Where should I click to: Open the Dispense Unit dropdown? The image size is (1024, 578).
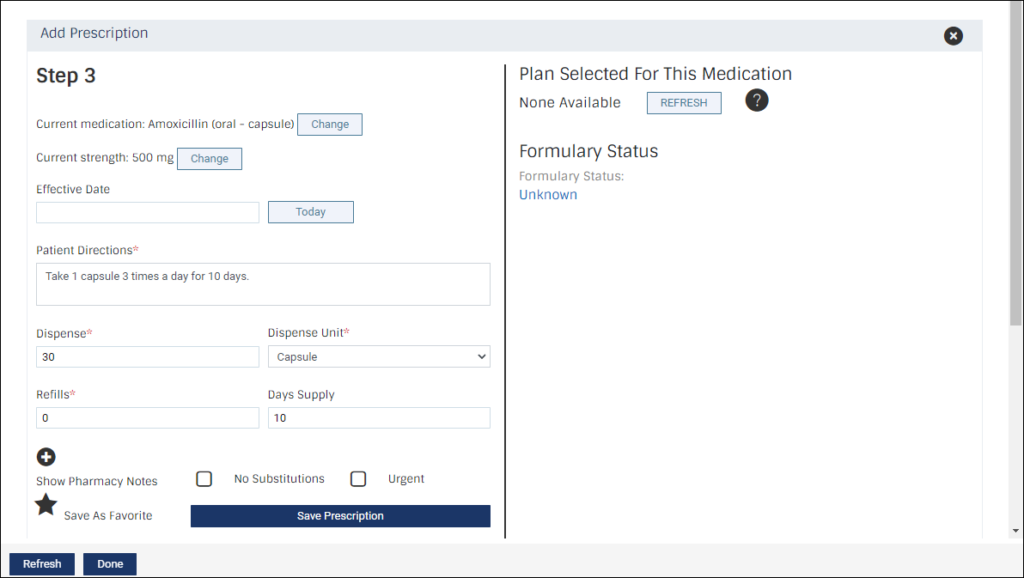pyautogui.click(x=379, y=357)
